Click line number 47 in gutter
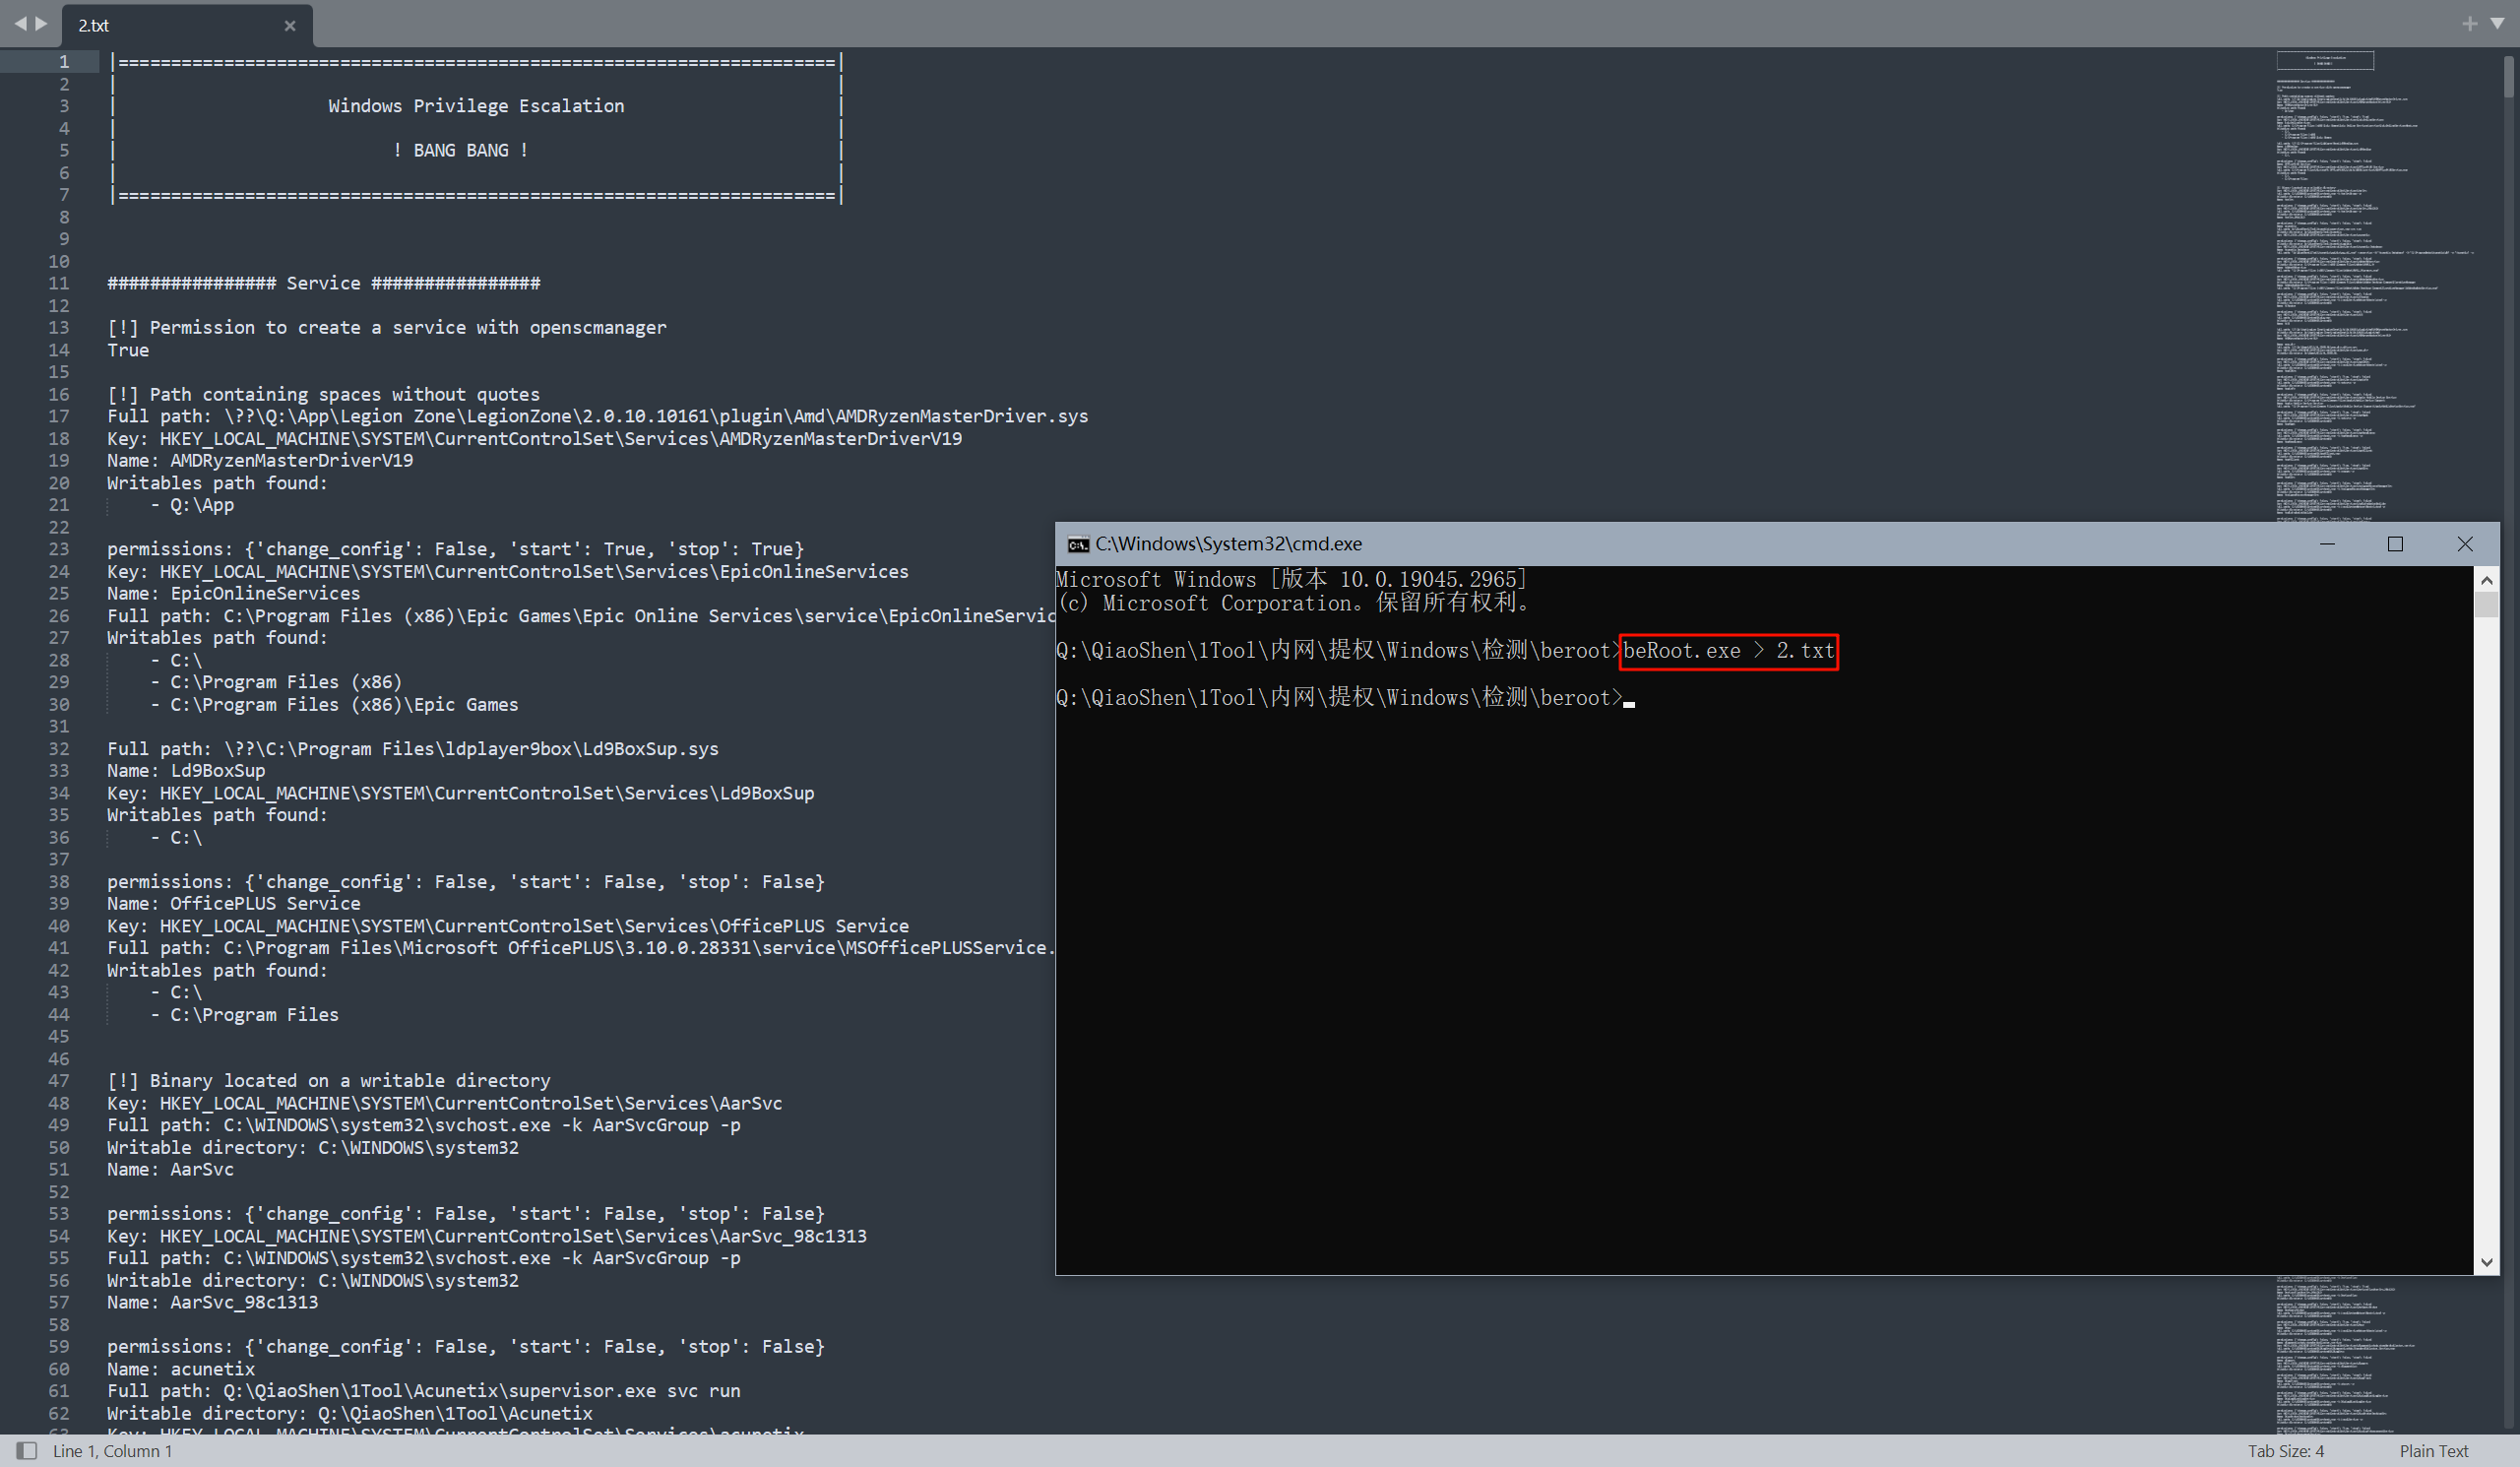The height and width of the screenshot is (1467, 2520). 59,1080
